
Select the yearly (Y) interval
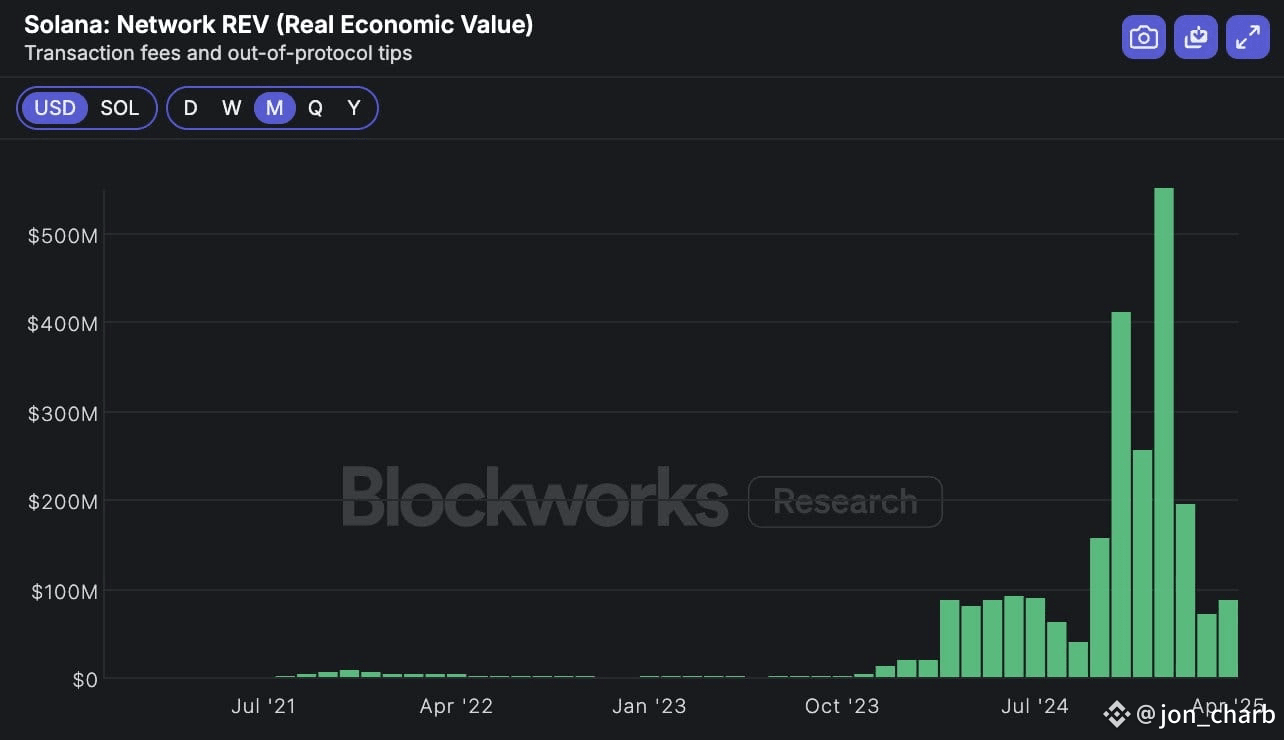(354, 108)
